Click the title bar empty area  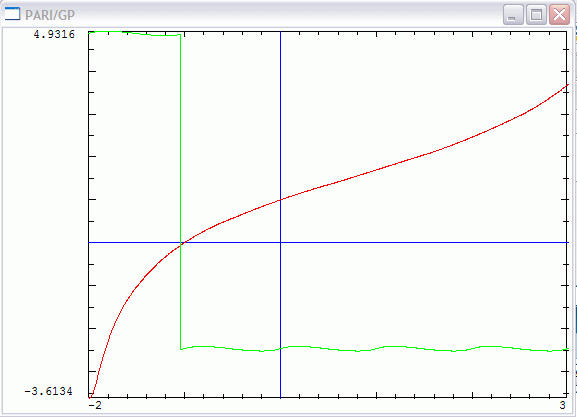pos(287,15)
